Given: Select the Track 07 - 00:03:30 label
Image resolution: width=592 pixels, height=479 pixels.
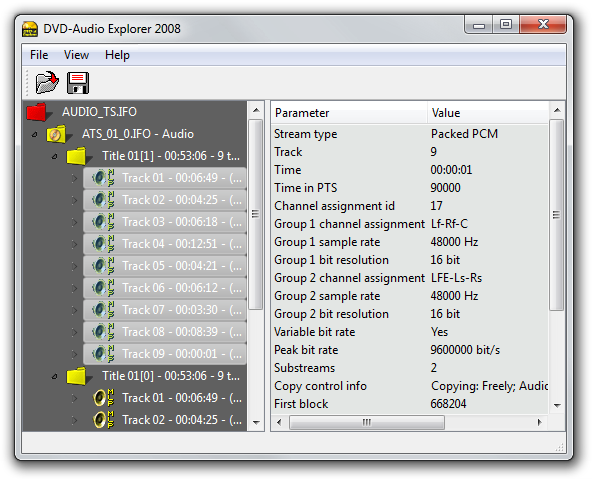Looking at the screenshot, I should click(182, 310).
